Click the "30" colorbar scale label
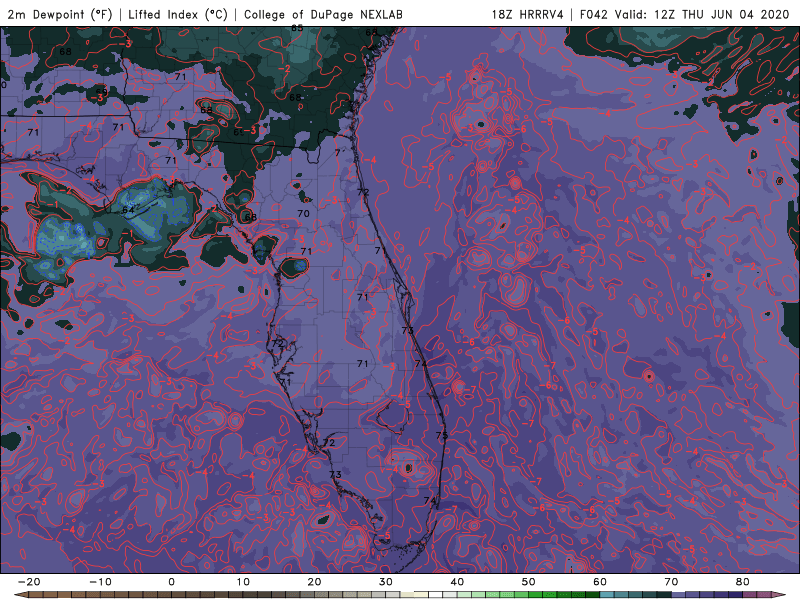Viewport: 800px width, 600px height. click(386, 582)
